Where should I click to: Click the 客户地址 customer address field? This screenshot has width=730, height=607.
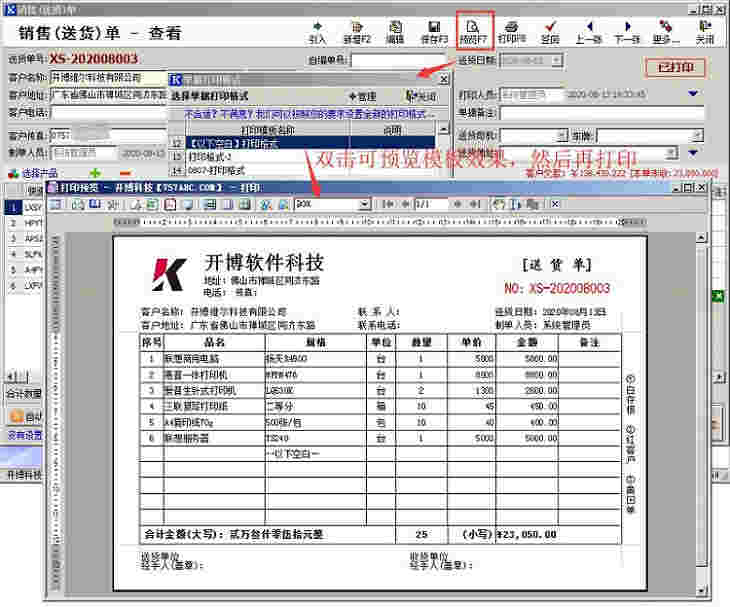click(x=108, y=95)
